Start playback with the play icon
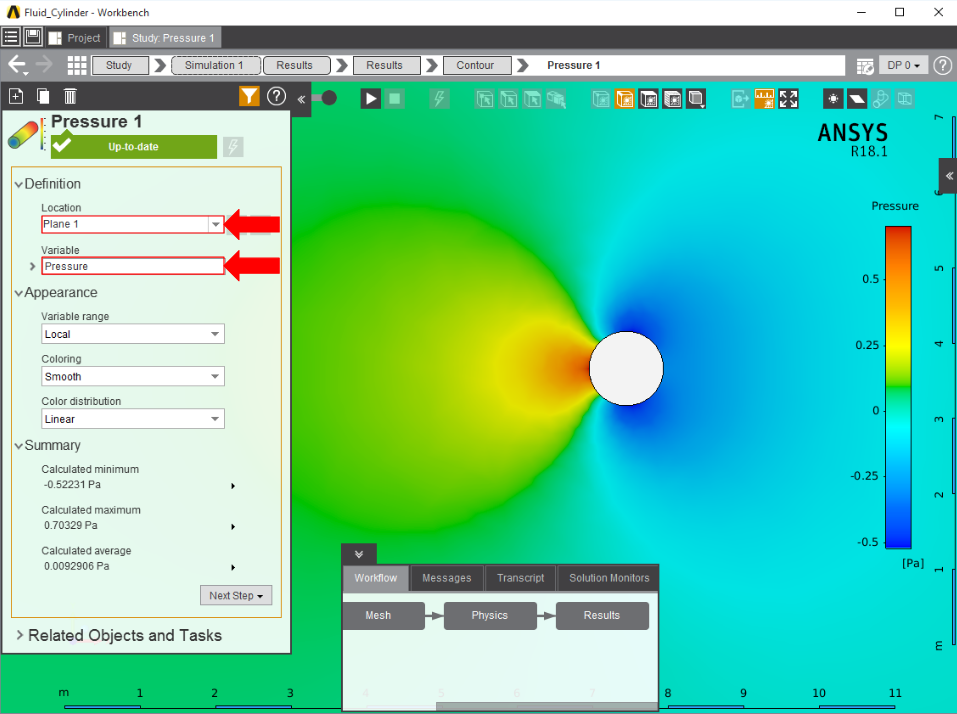The width and height of the screenshot is (957, 714). 370,98
